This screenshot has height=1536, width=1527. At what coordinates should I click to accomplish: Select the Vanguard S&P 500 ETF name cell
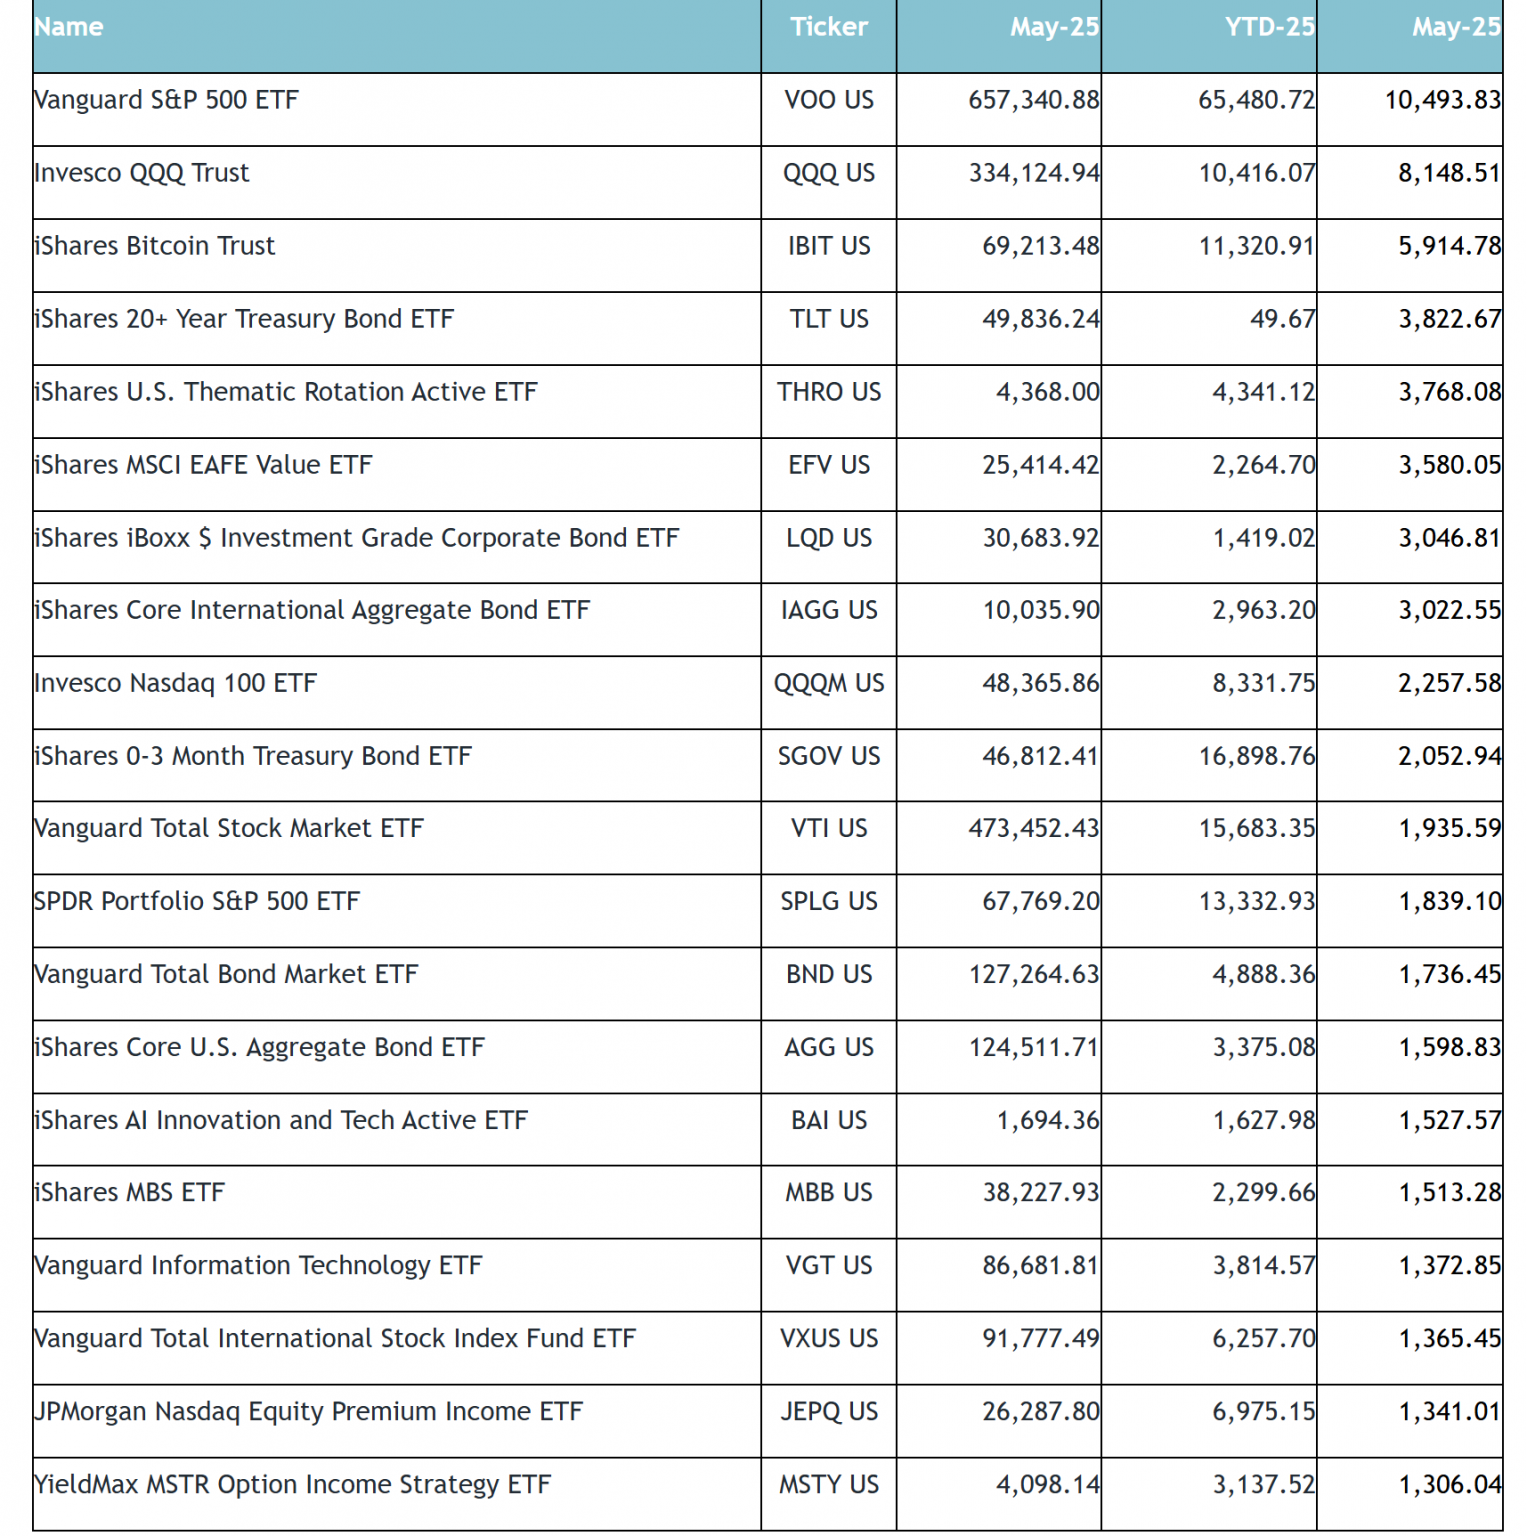[166, 100]
